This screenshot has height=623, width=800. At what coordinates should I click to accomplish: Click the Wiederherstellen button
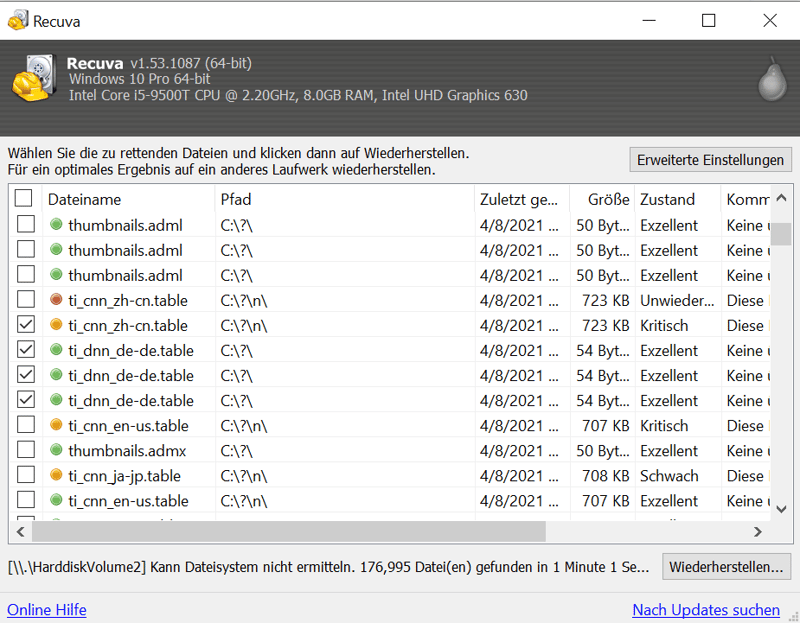pos(726,567)
